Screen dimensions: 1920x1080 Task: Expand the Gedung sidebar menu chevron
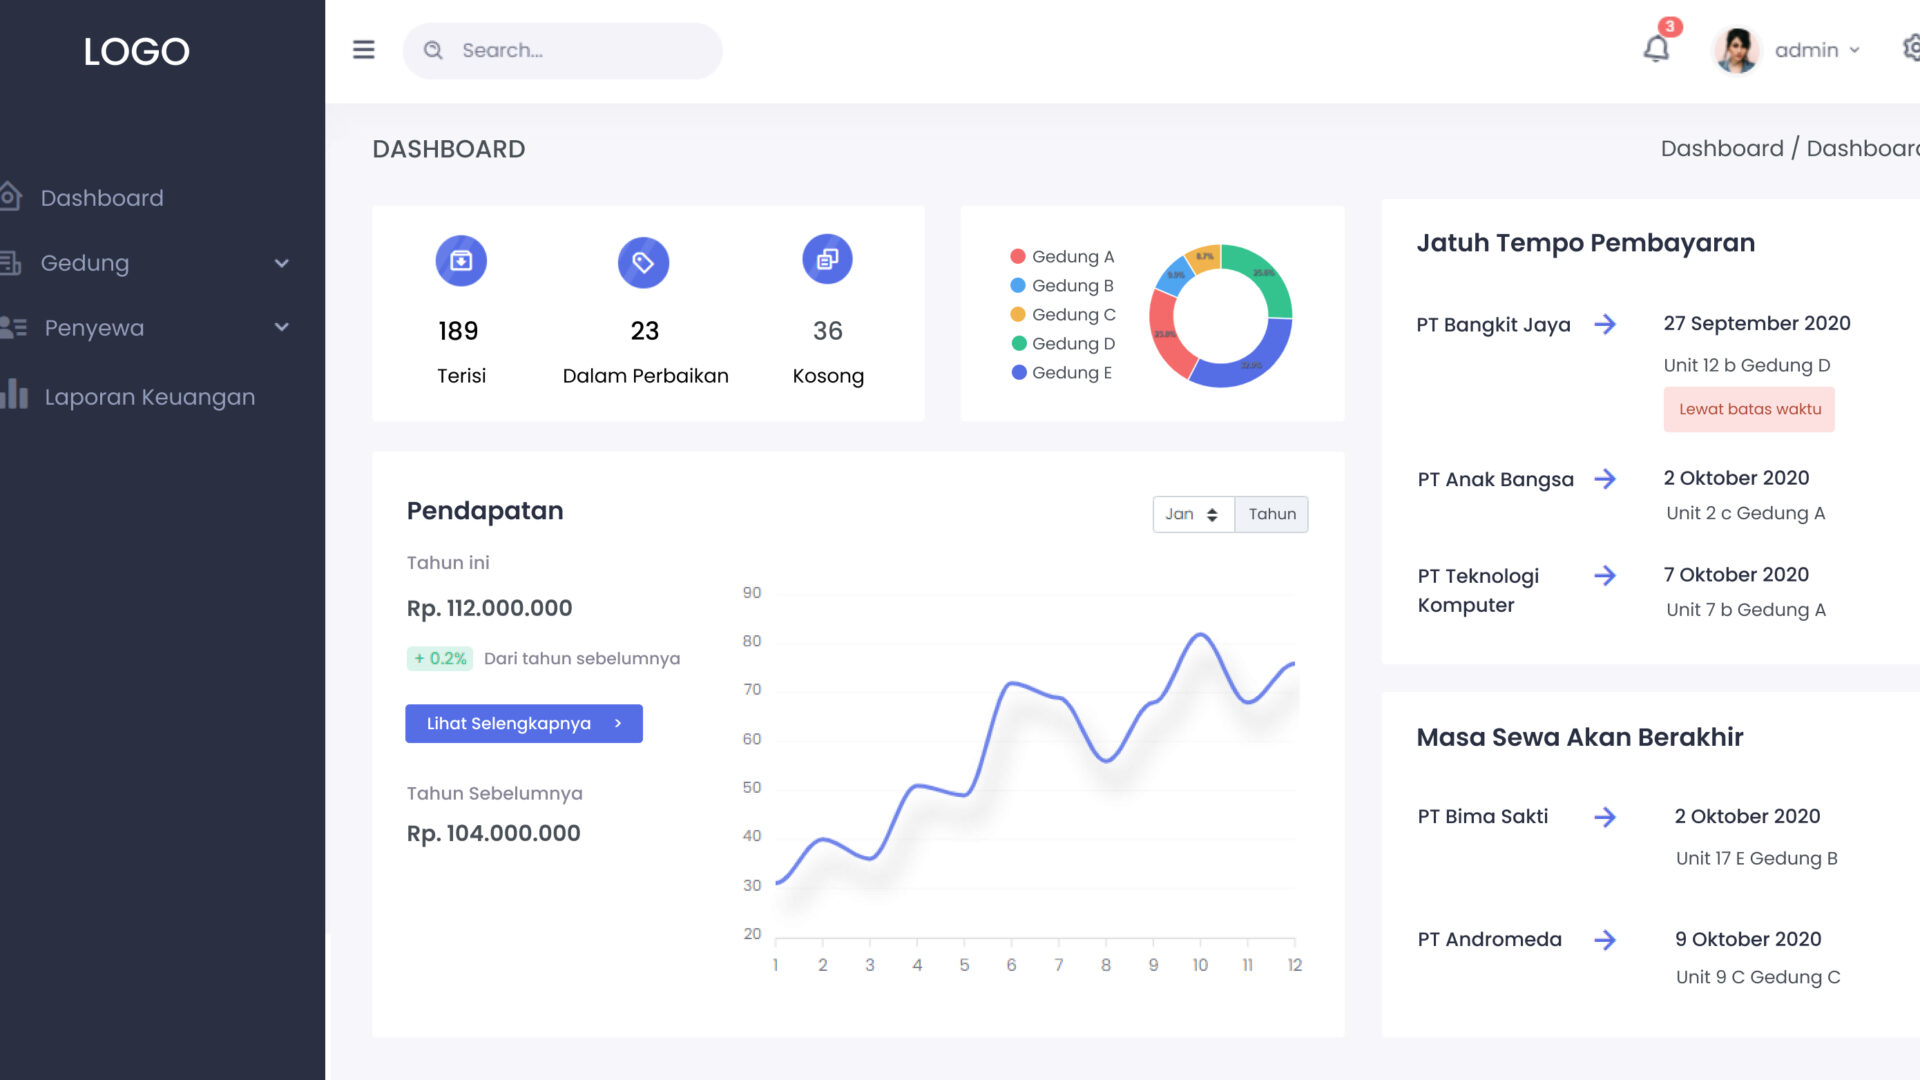(282, 263)
